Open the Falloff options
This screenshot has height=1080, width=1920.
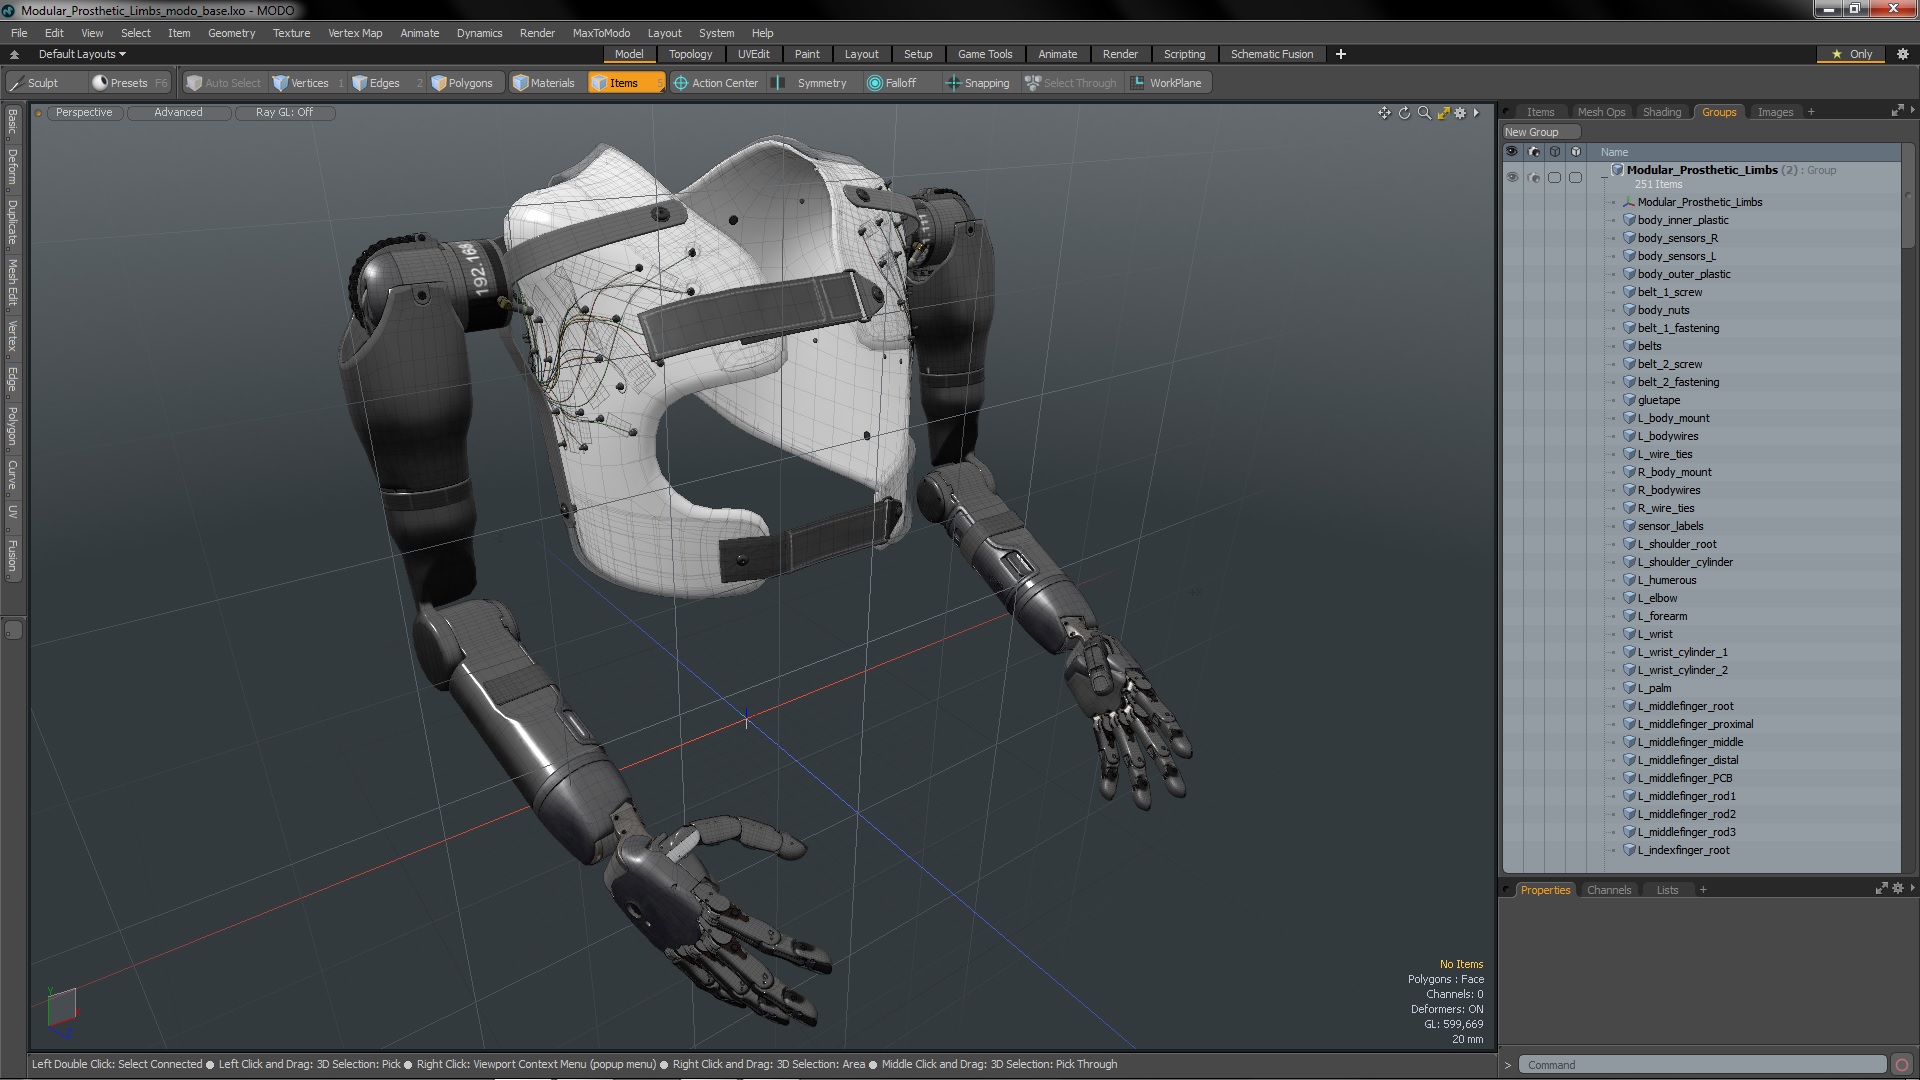pos(892,83)
